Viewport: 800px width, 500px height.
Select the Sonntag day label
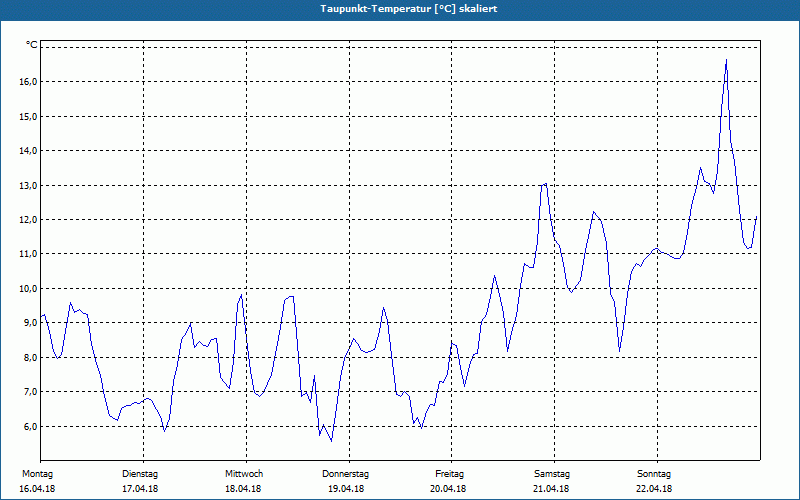654,474
